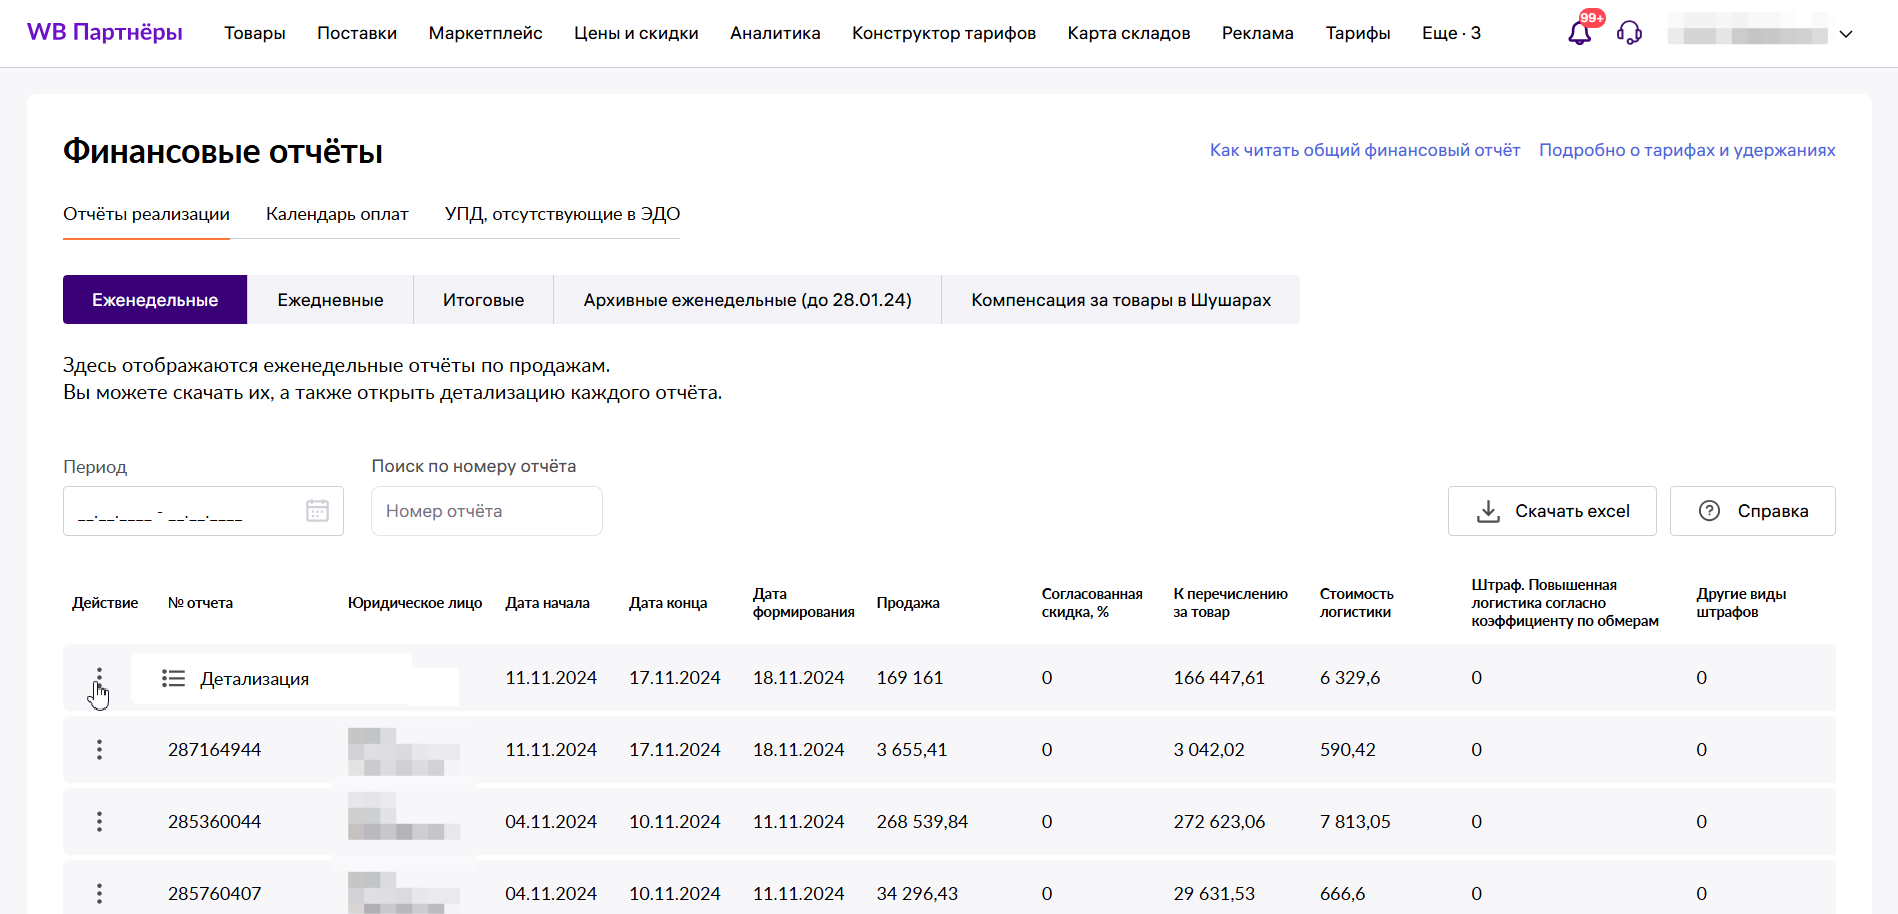This screenshot has height=914, width=1898.
Task: Open three-dot menu for report 285360044
Action: (99, 822)
